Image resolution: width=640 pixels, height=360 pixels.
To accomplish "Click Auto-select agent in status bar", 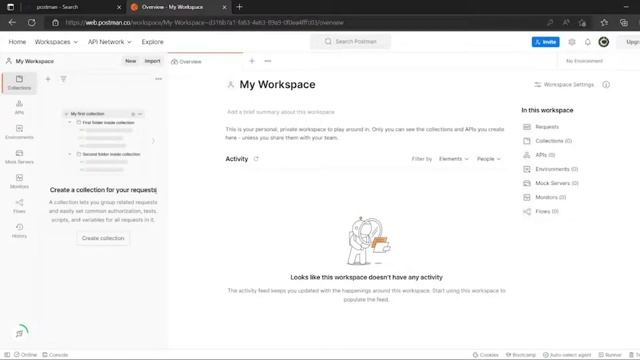I will pos(567,355).
